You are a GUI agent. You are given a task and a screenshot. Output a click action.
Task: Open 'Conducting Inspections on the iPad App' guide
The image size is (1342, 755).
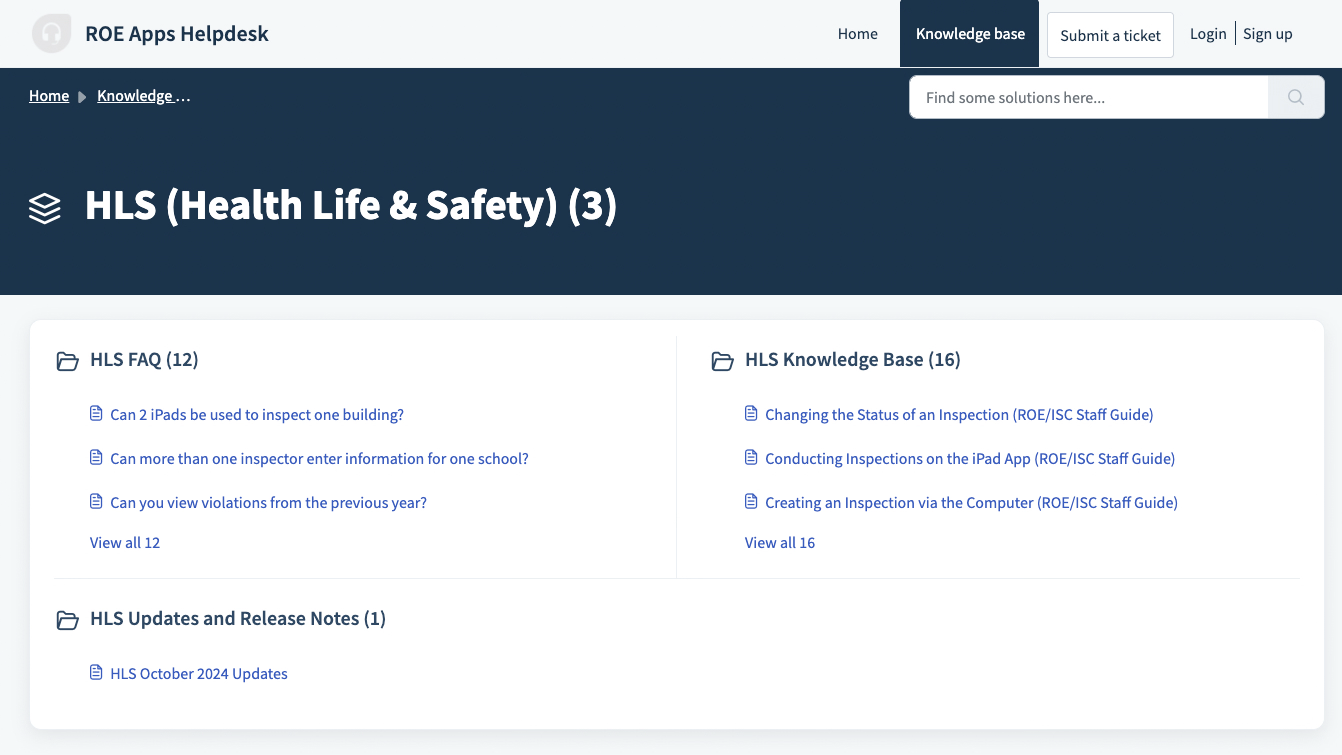click(x=970, y=459)
